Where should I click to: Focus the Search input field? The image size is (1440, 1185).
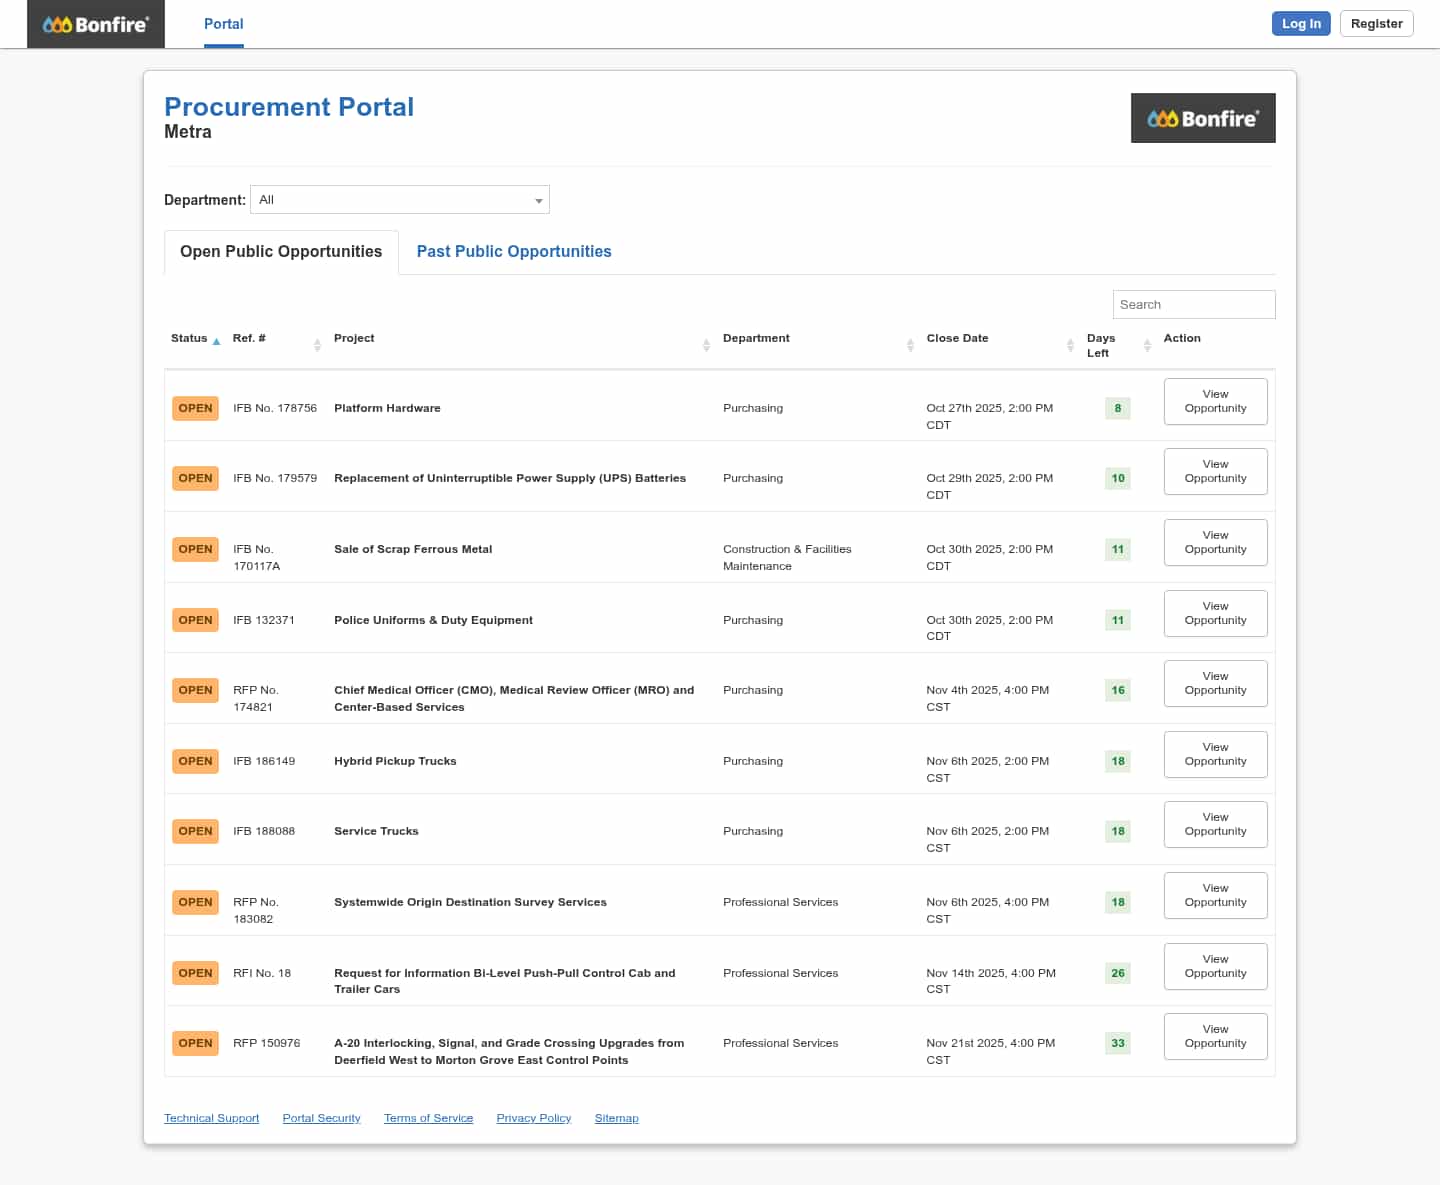(x=1193, y=305)
